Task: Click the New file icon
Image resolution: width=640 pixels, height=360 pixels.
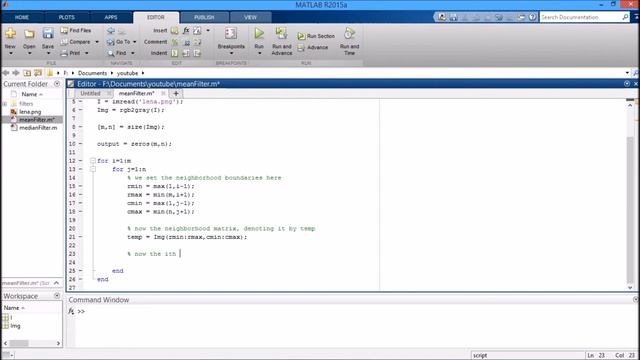Action: [10, 34]
